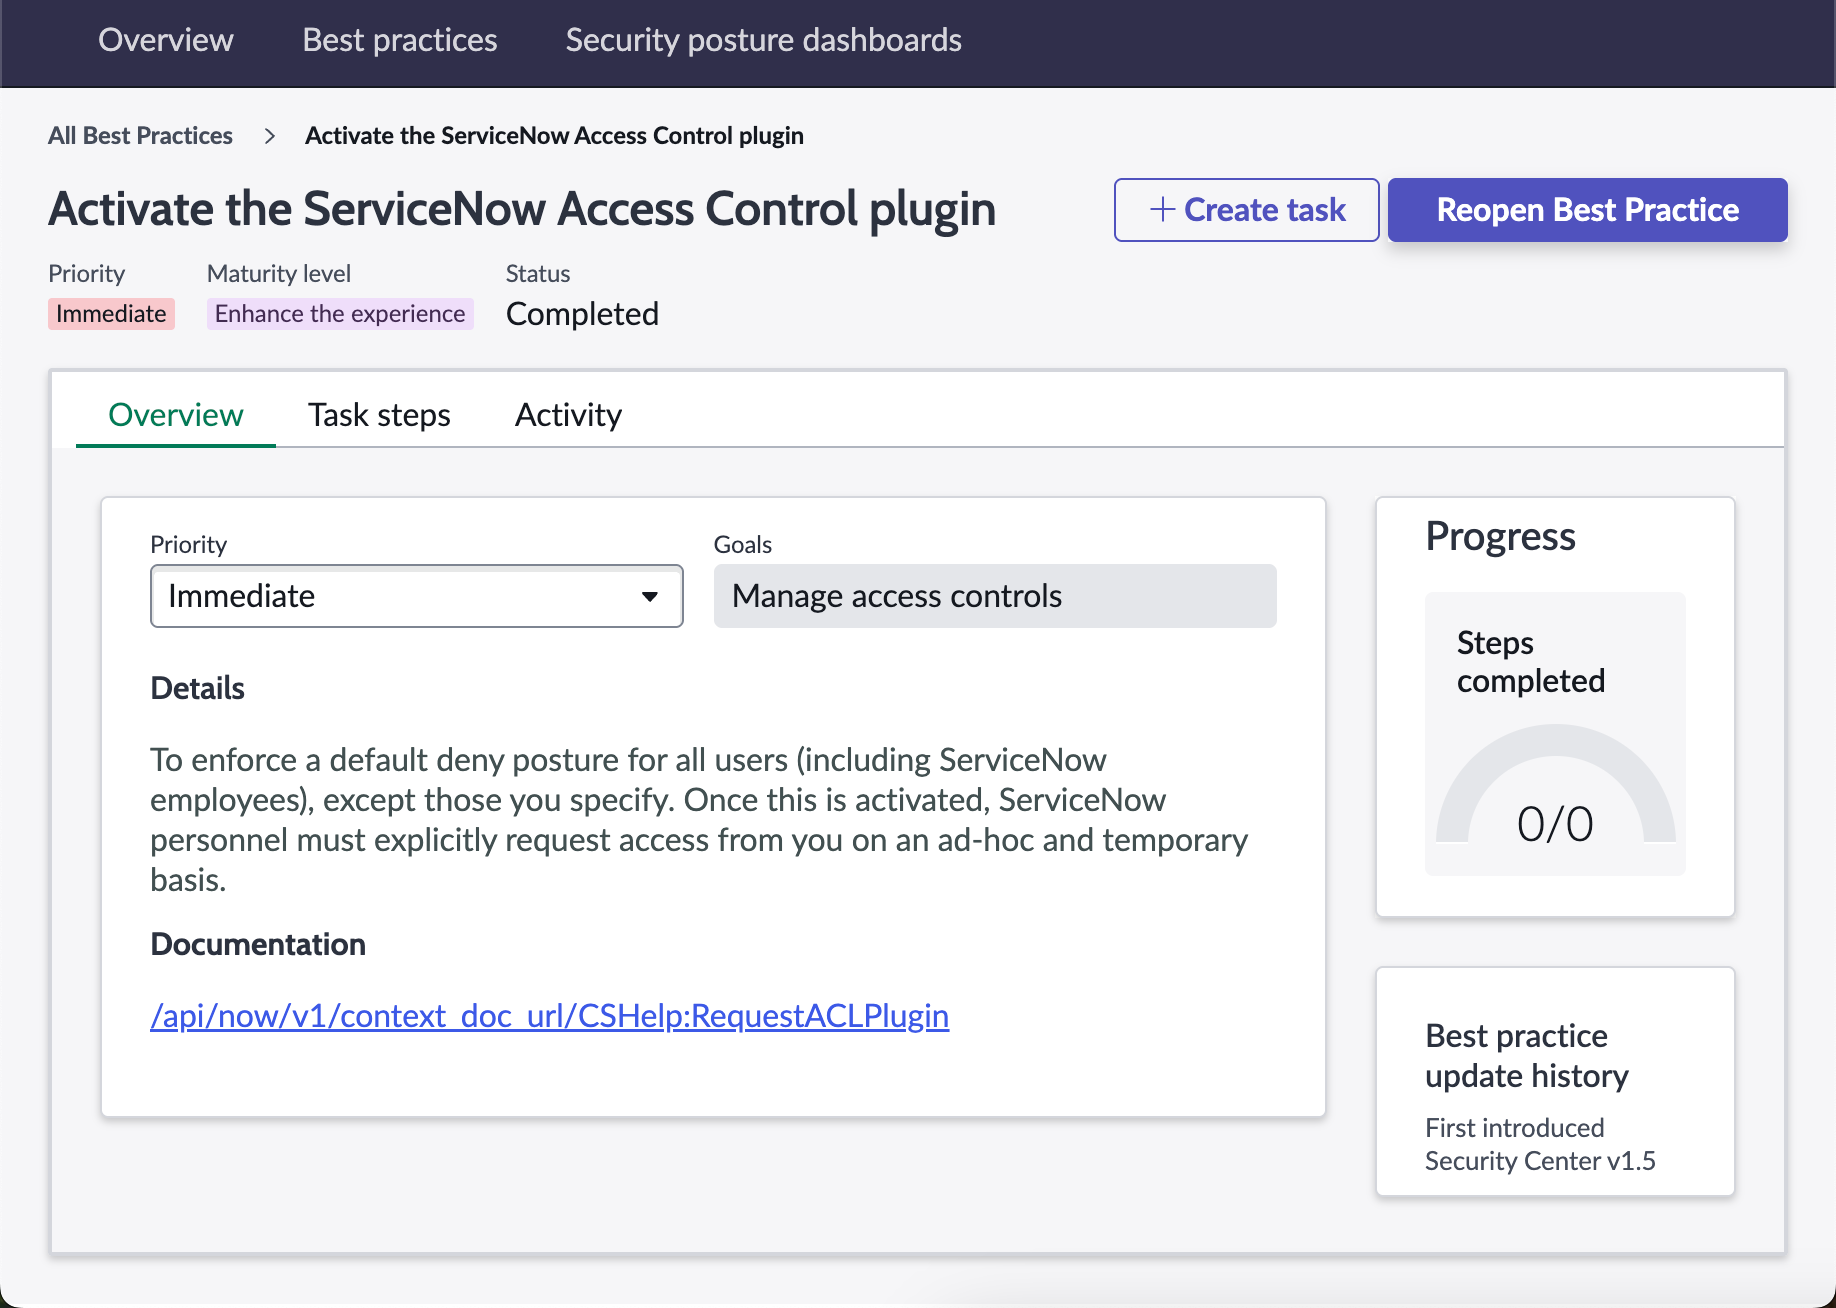The height and width of the screenshot is (1308, 1836).
Task: Go to Best practices in top navigation
Action: (400, 40)
